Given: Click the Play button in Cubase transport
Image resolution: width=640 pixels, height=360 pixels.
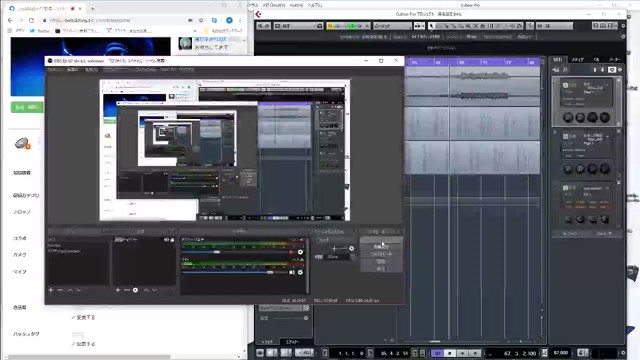Looking at the screenshot, I should (462, 353).
